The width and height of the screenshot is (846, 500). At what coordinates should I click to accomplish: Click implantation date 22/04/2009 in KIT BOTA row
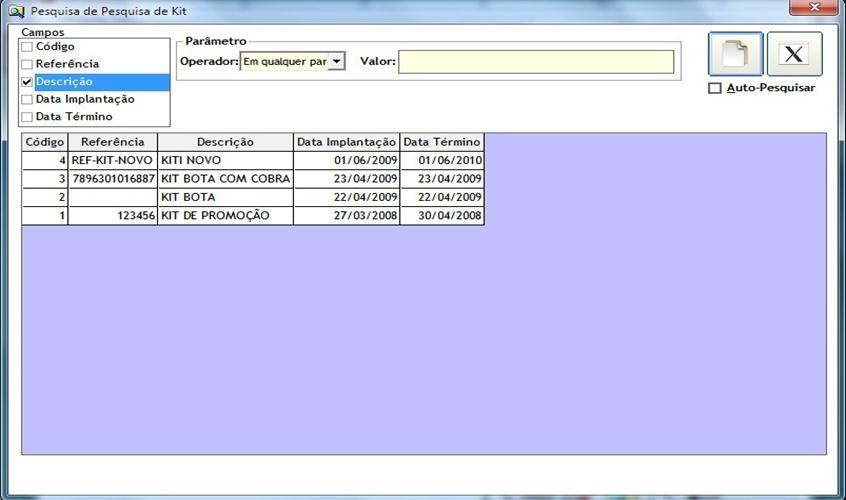coord(346,197)
